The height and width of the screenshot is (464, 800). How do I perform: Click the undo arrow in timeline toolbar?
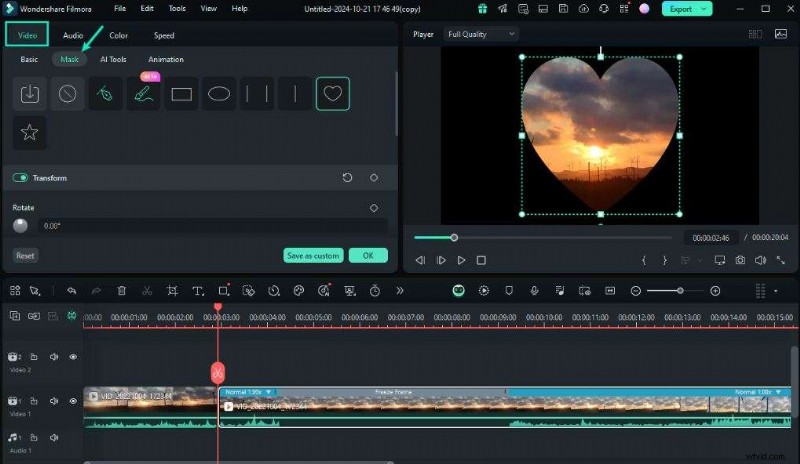pos(71,290)
